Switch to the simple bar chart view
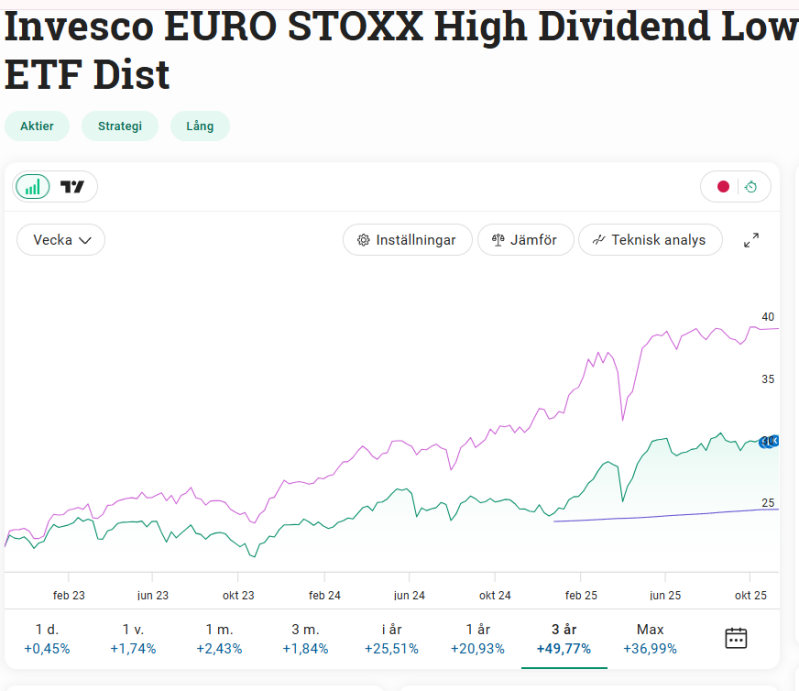 (x=33, y=187)
